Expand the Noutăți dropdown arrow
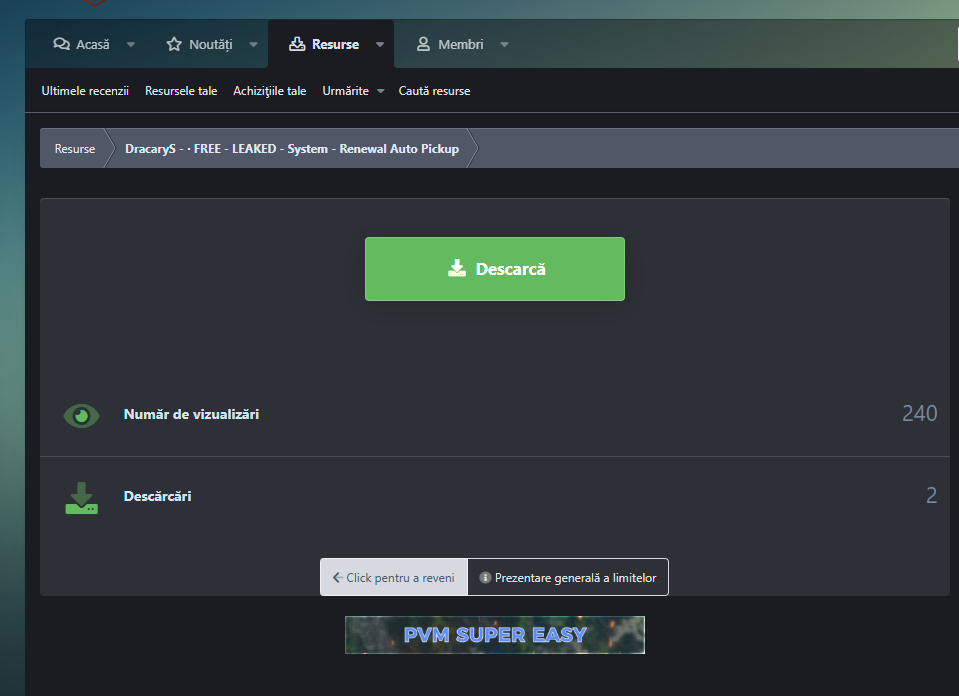This screenshot has height=696, width=959. [x=254, y=44]
